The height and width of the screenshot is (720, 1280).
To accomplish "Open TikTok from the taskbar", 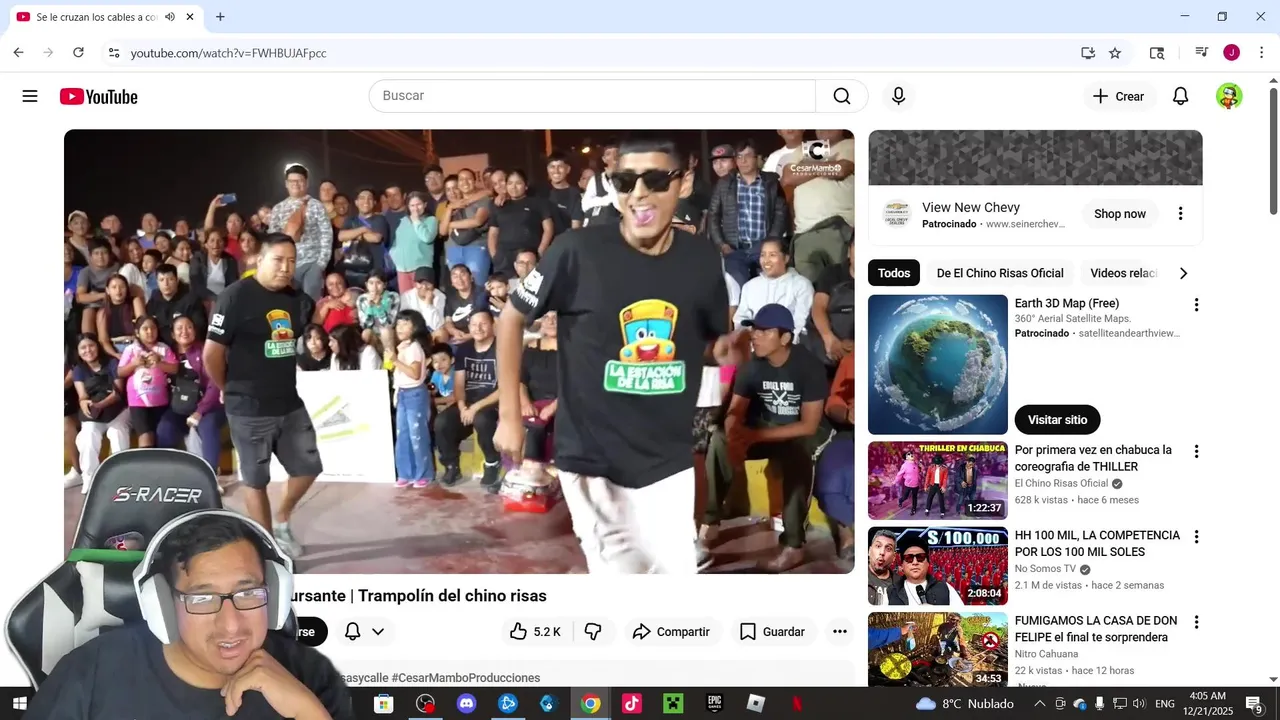I will point(632,704).
